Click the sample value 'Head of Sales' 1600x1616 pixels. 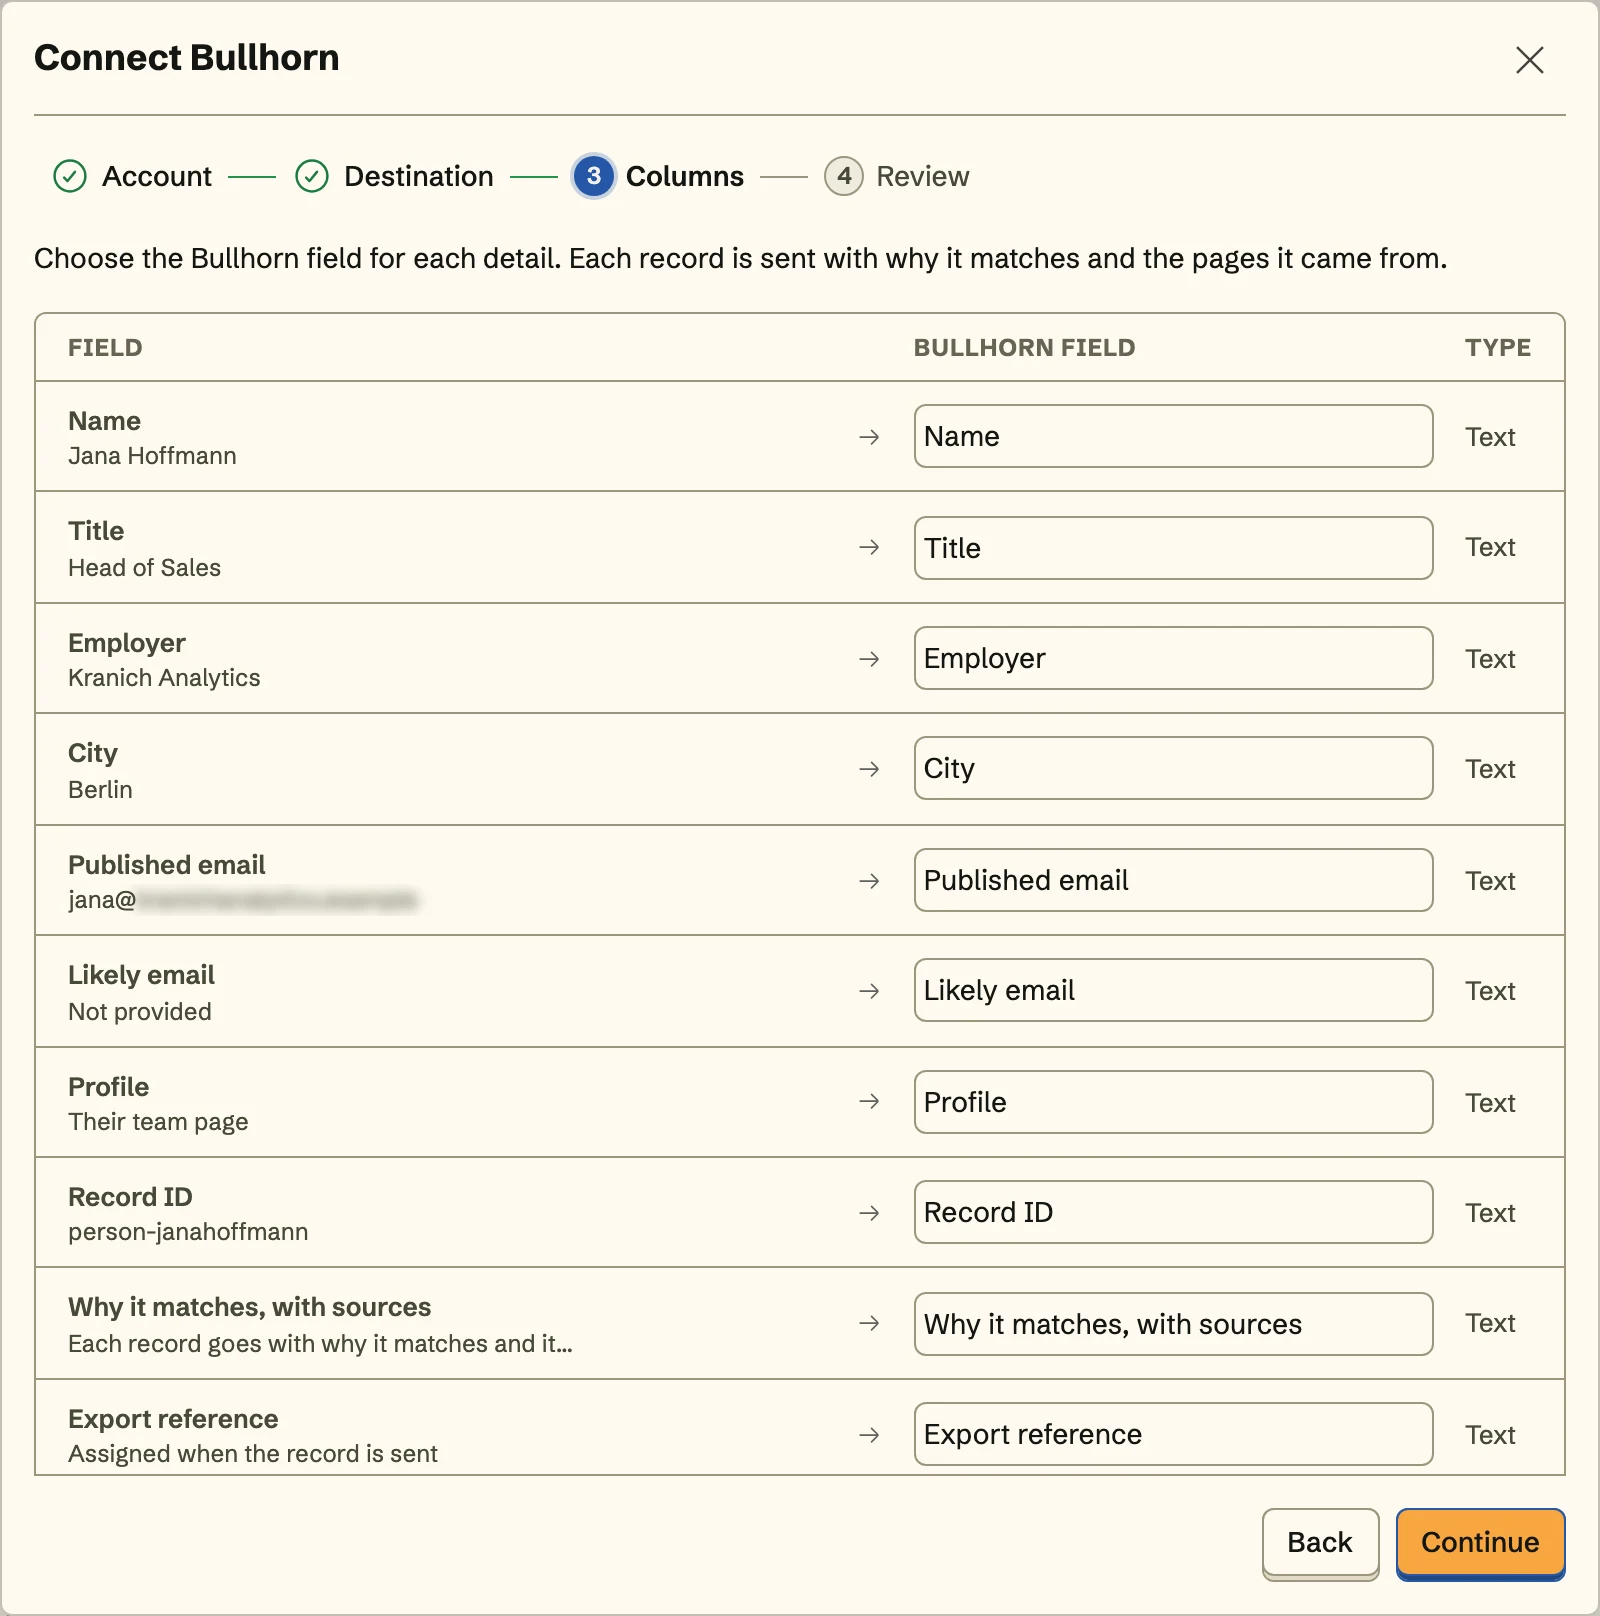pyautogui.click(x=144, y=568)
